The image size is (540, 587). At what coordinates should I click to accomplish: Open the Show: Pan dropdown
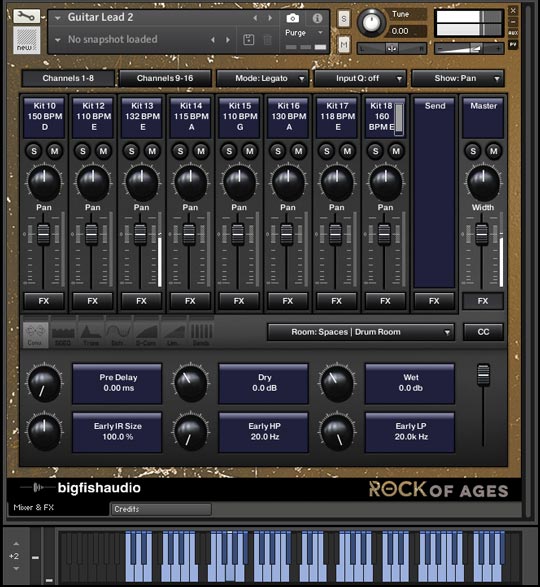[x=458, y=78]
